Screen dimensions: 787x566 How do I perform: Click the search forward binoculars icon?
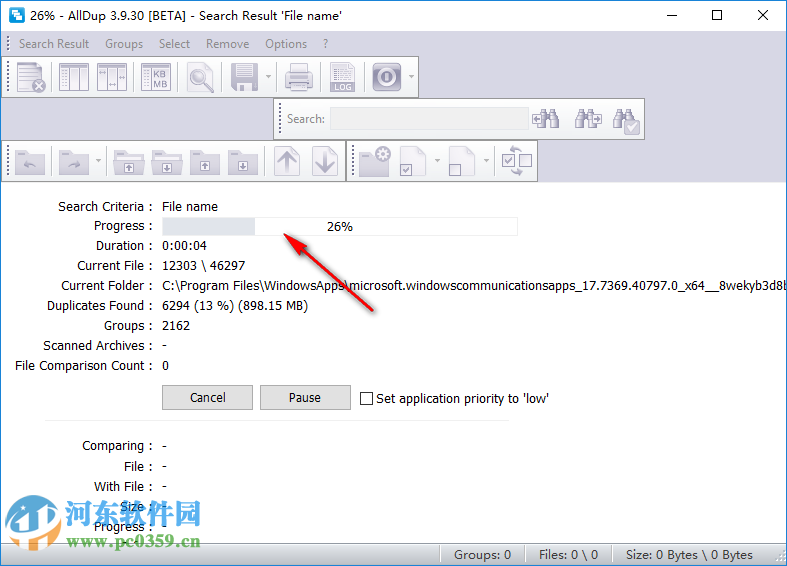588,119
